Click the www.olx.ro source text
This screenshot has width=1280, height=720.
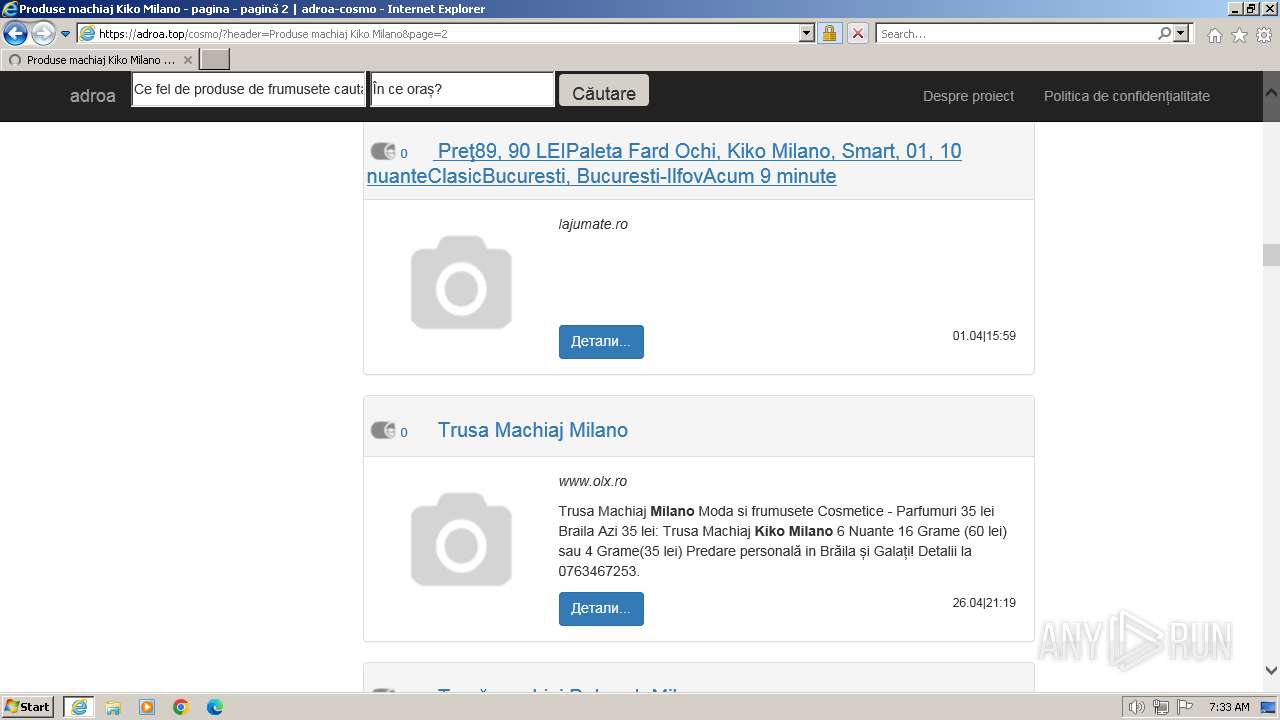pyautogui.click(x=593, y=481)
